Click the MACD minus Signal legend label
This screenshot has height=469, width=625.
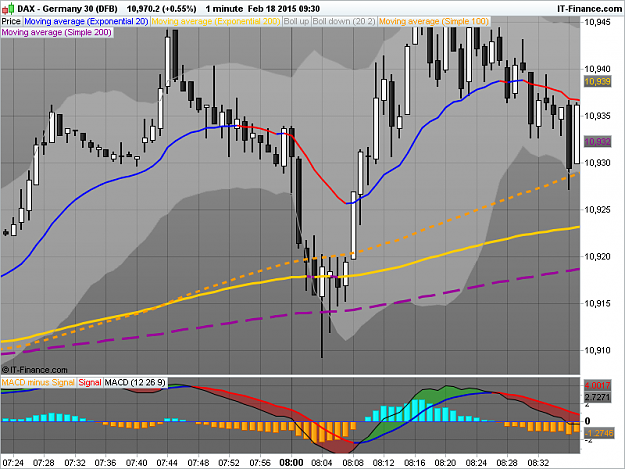(x=38, y=383)
